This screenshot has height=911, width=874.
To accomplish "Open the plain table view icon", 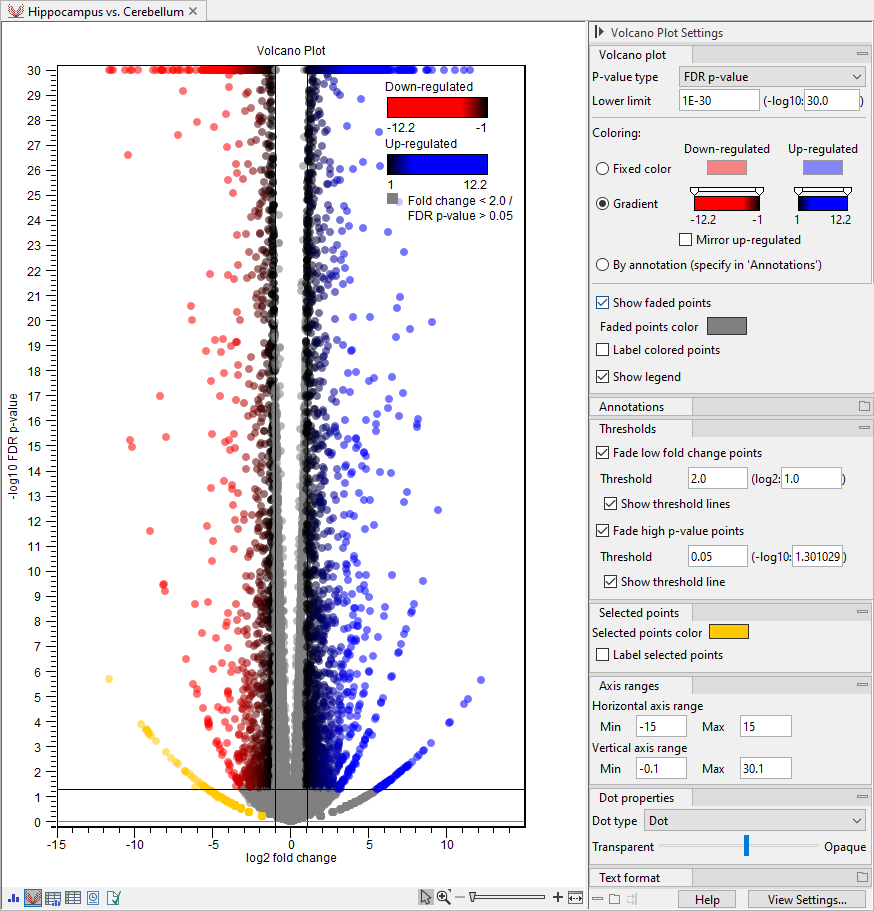I will click(x=73, y=898).
